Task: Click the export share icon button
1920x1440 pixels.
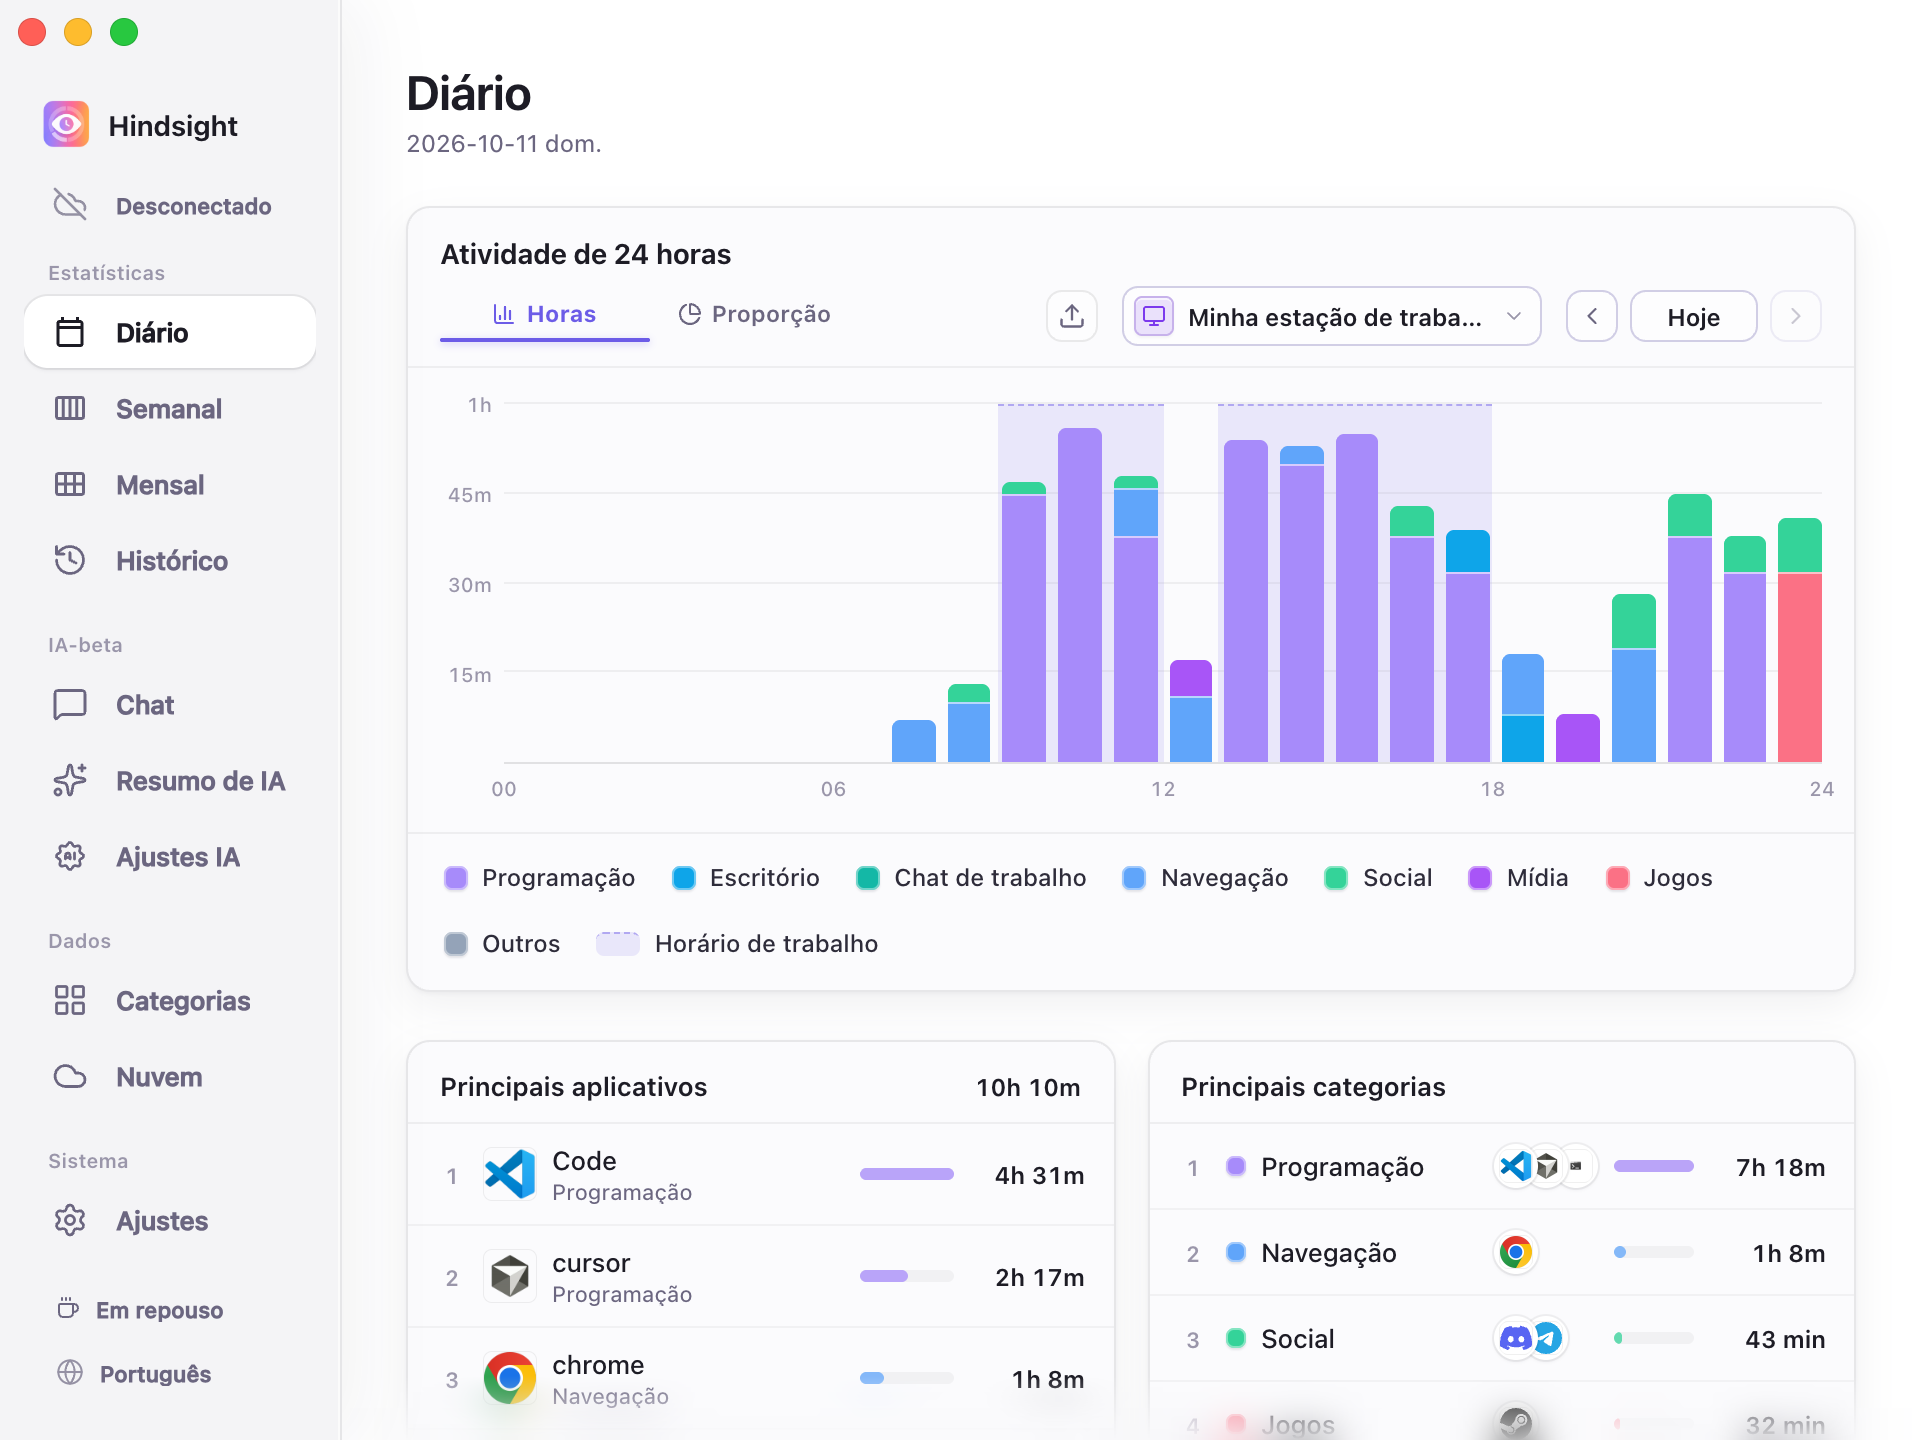Action: (x=1072, y=317)
